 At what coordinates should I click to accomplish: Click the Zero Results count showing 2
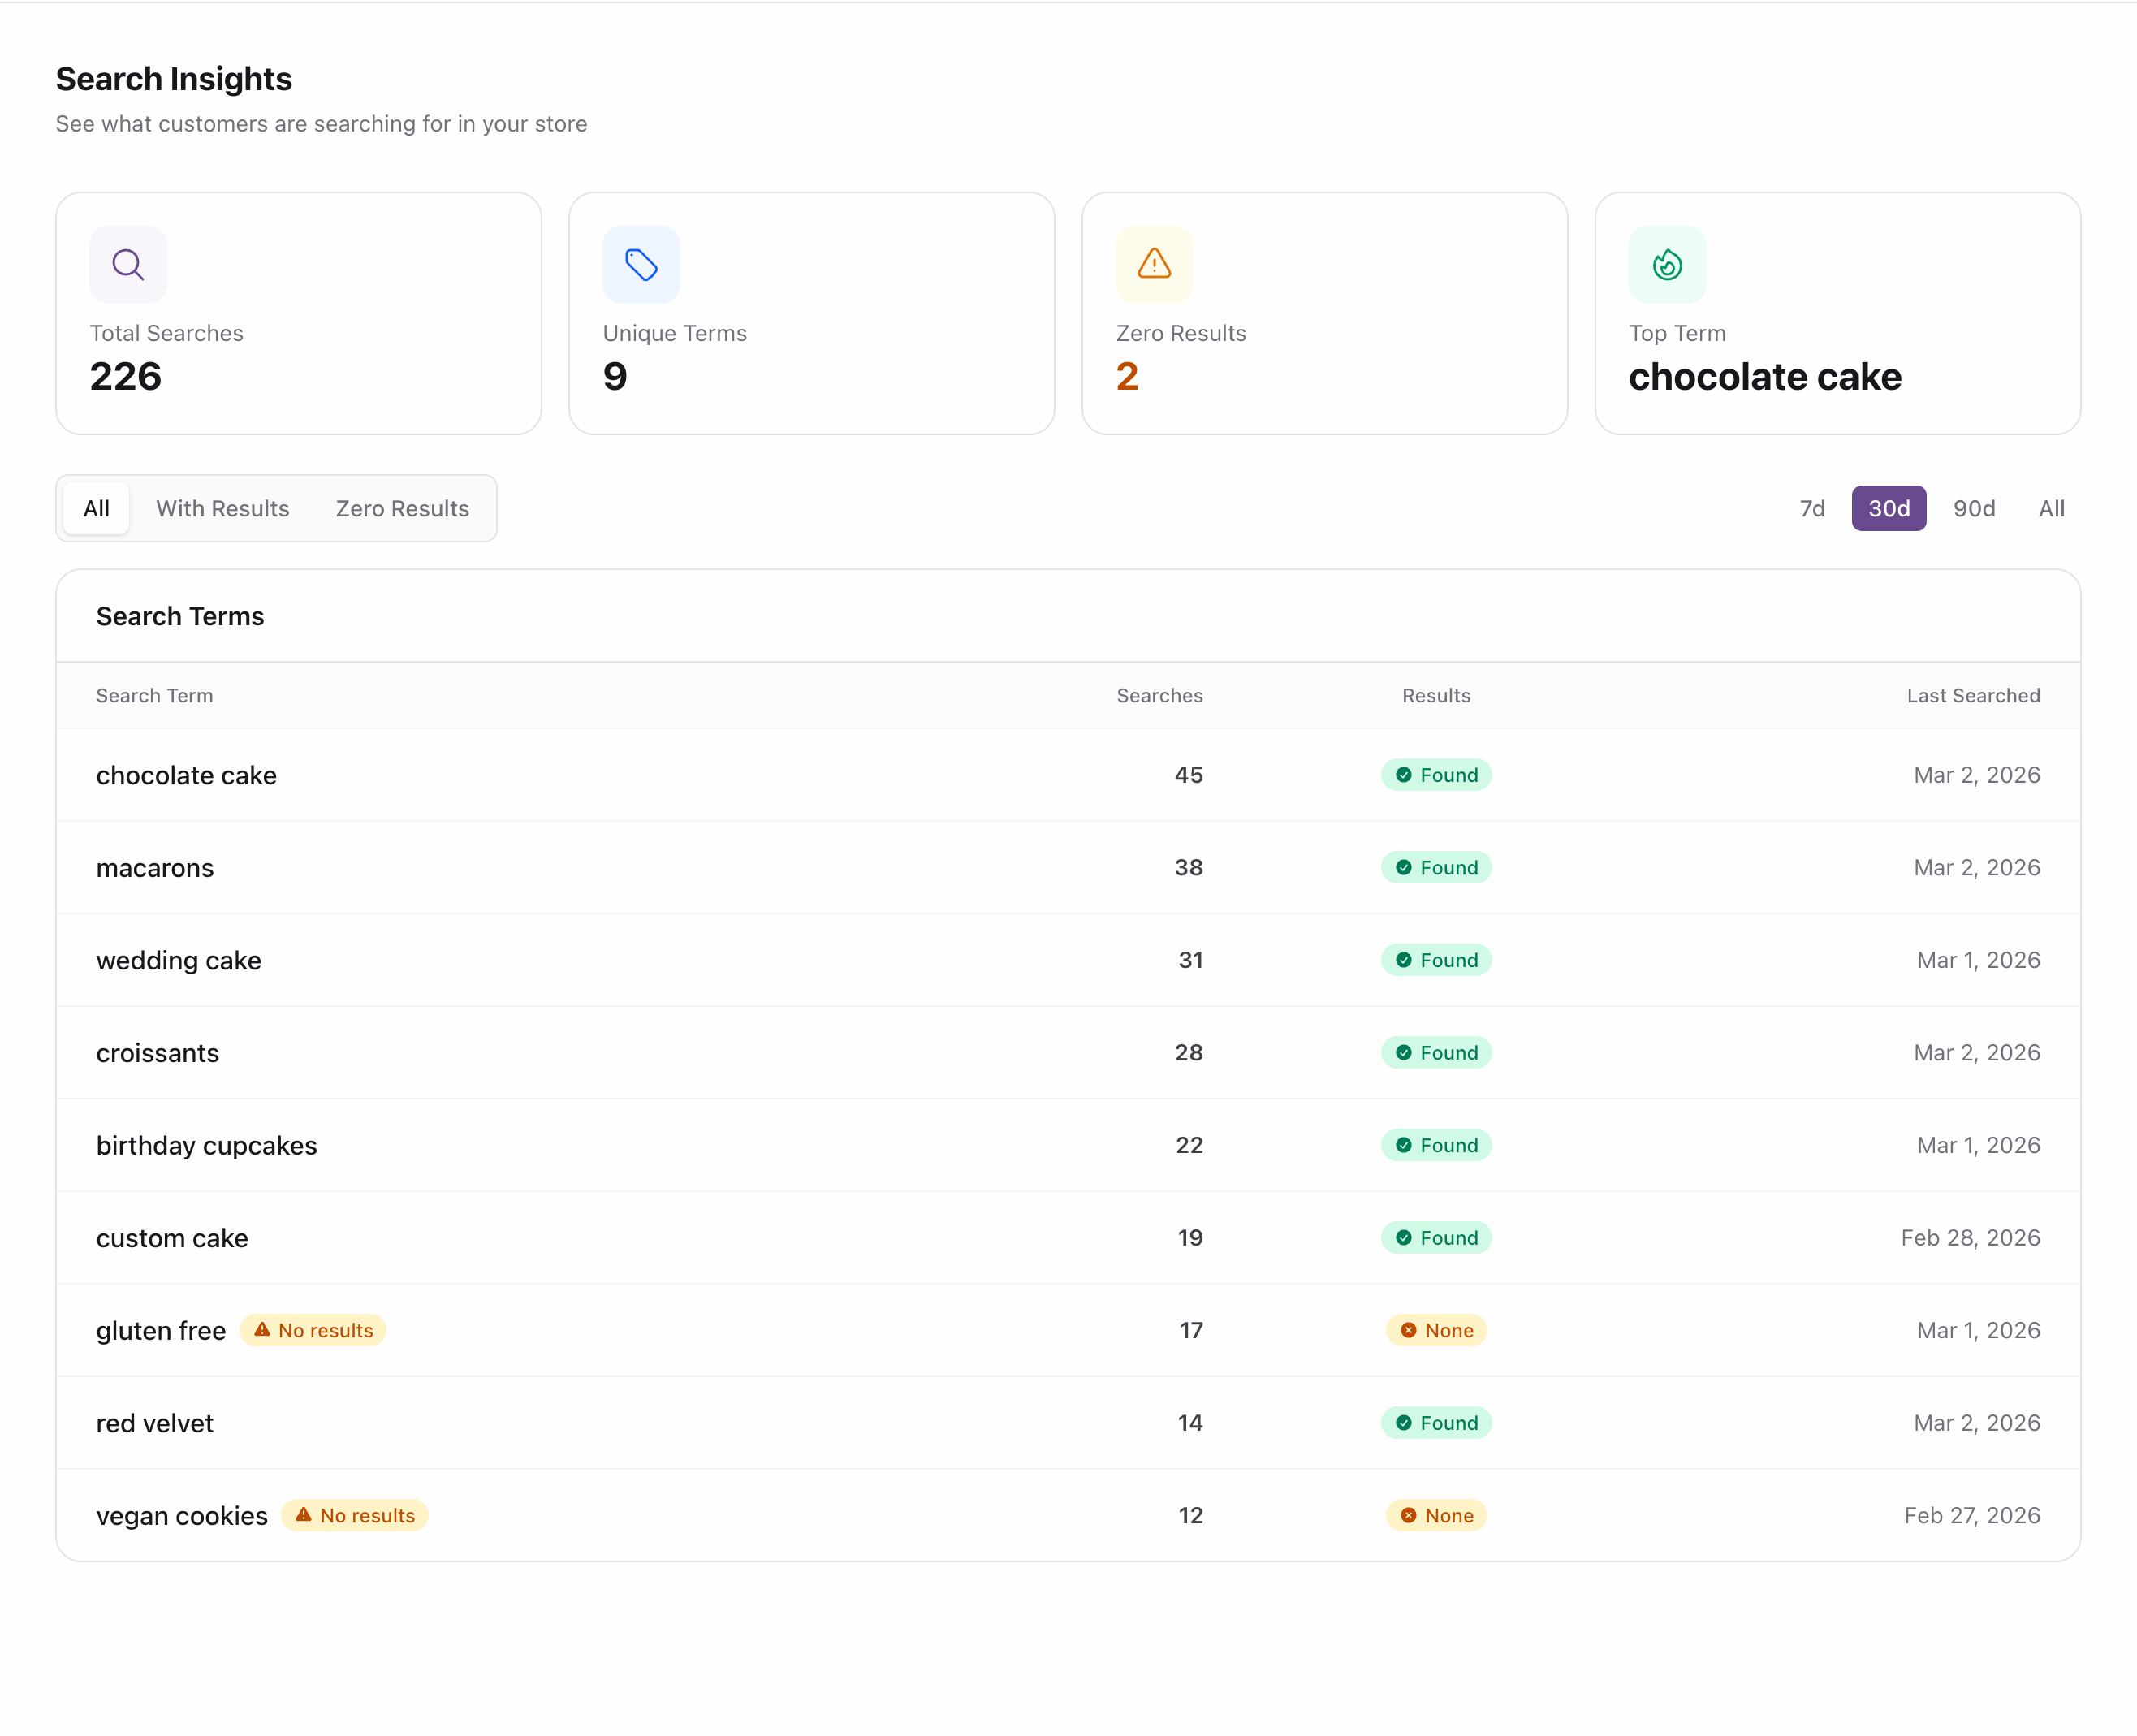1127,376
